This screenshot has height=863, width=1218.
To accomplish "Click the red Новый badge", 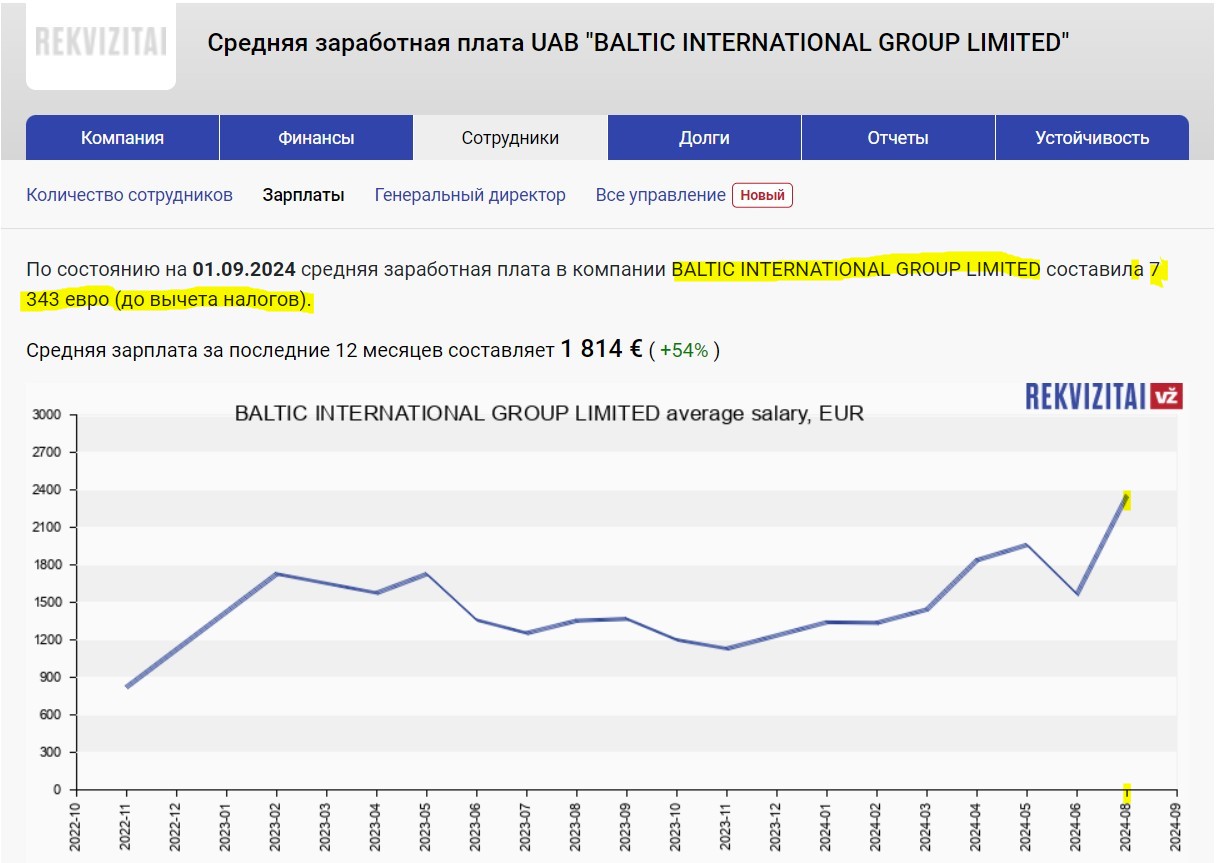I will [x=762, y=195].
